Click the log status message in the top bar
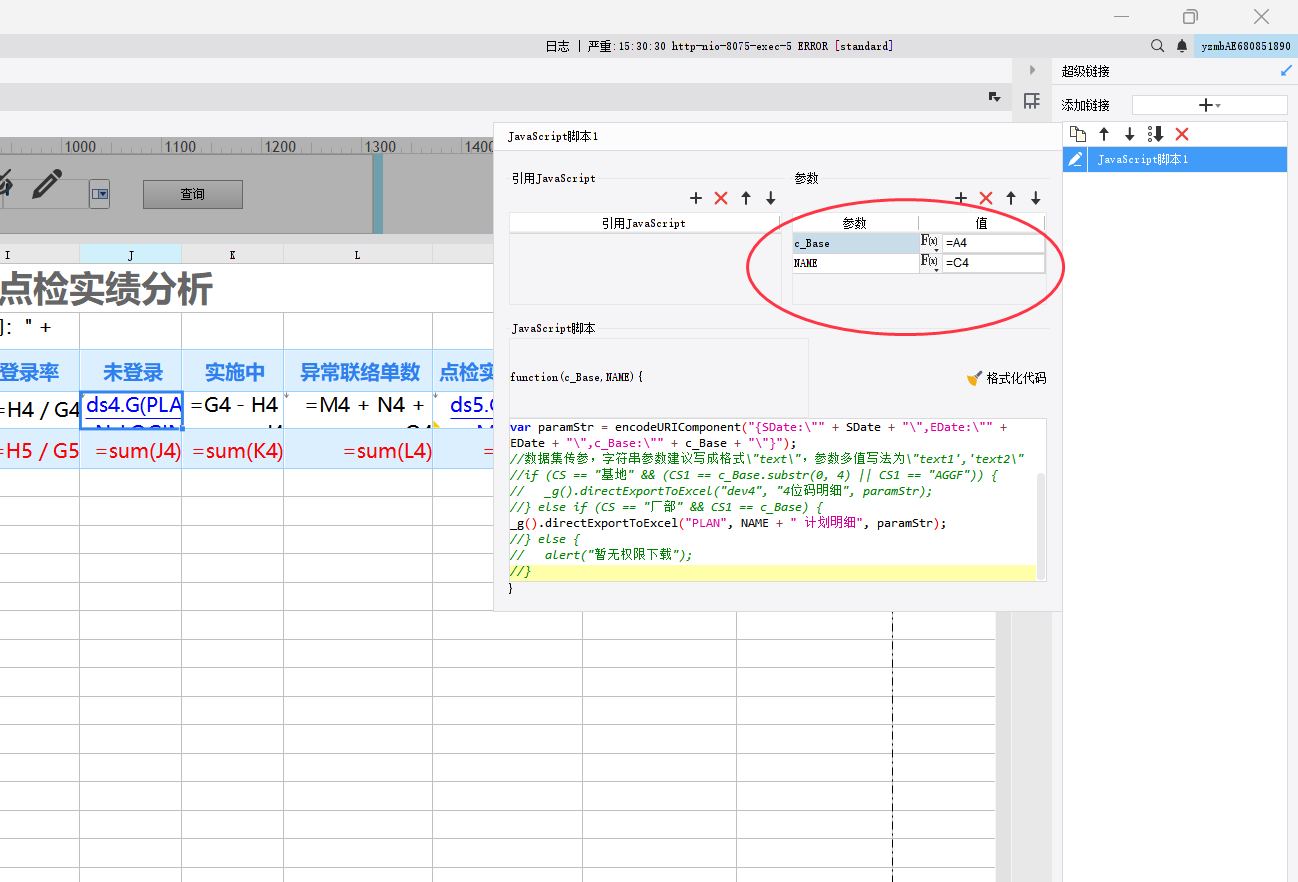The width and height of the screenshot is (1298, 882). 719,46
